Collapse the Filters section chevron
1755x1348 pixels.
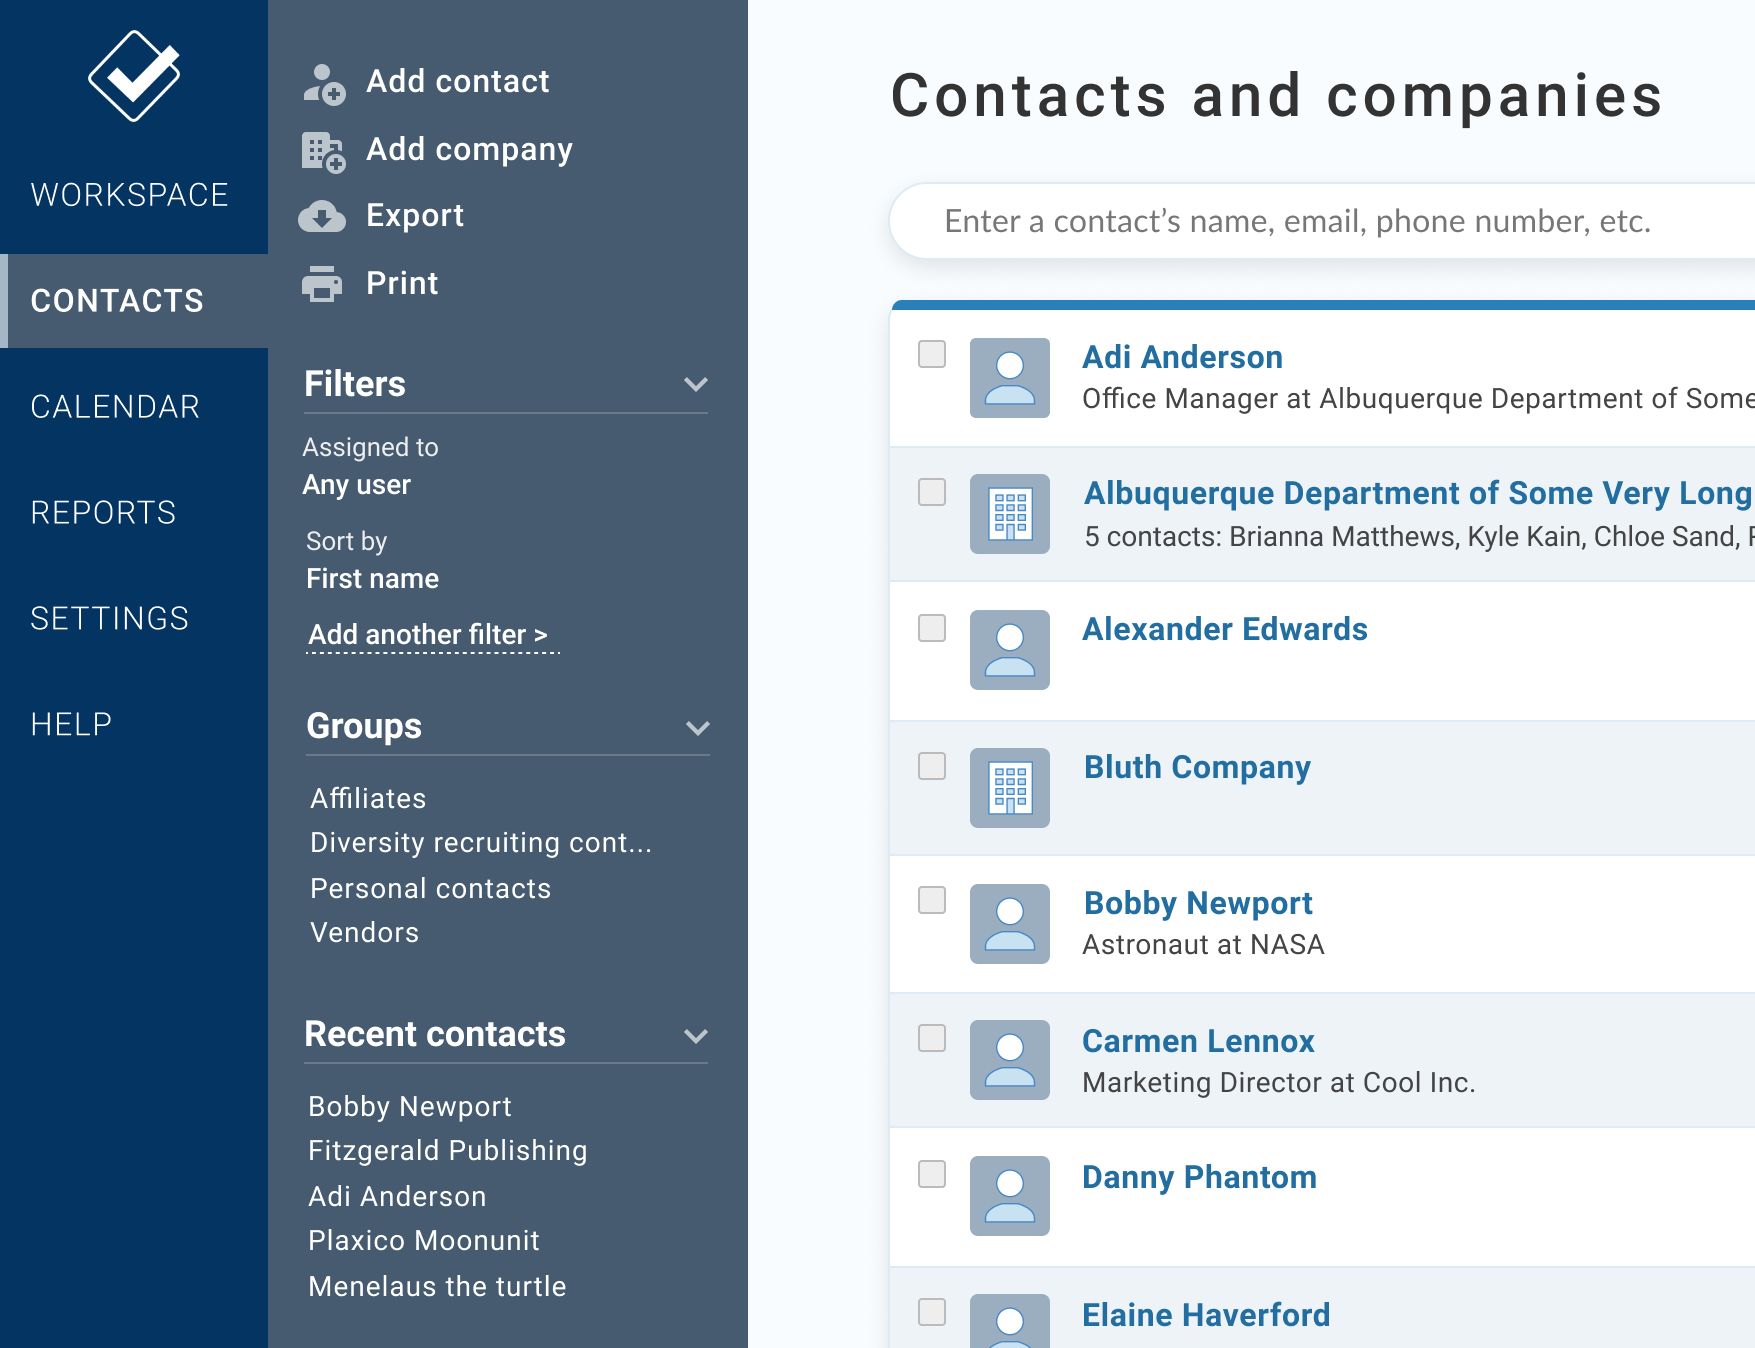pyautogui.click(x=696, y=384)
